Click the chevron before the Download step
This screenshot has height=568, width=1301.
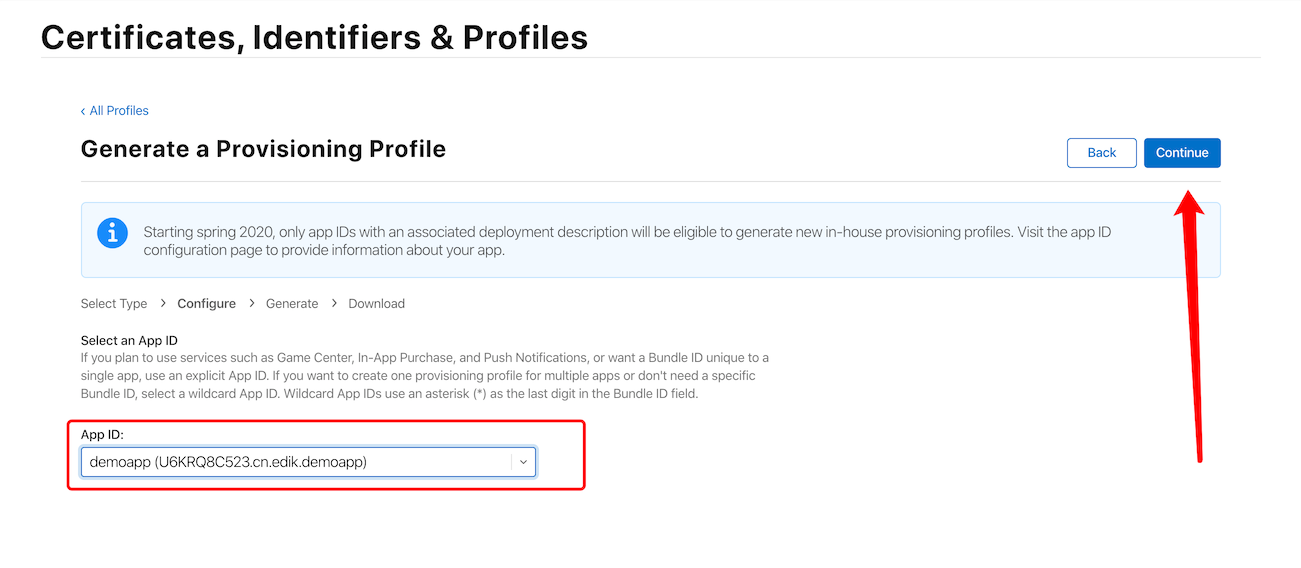coord(333,303)
